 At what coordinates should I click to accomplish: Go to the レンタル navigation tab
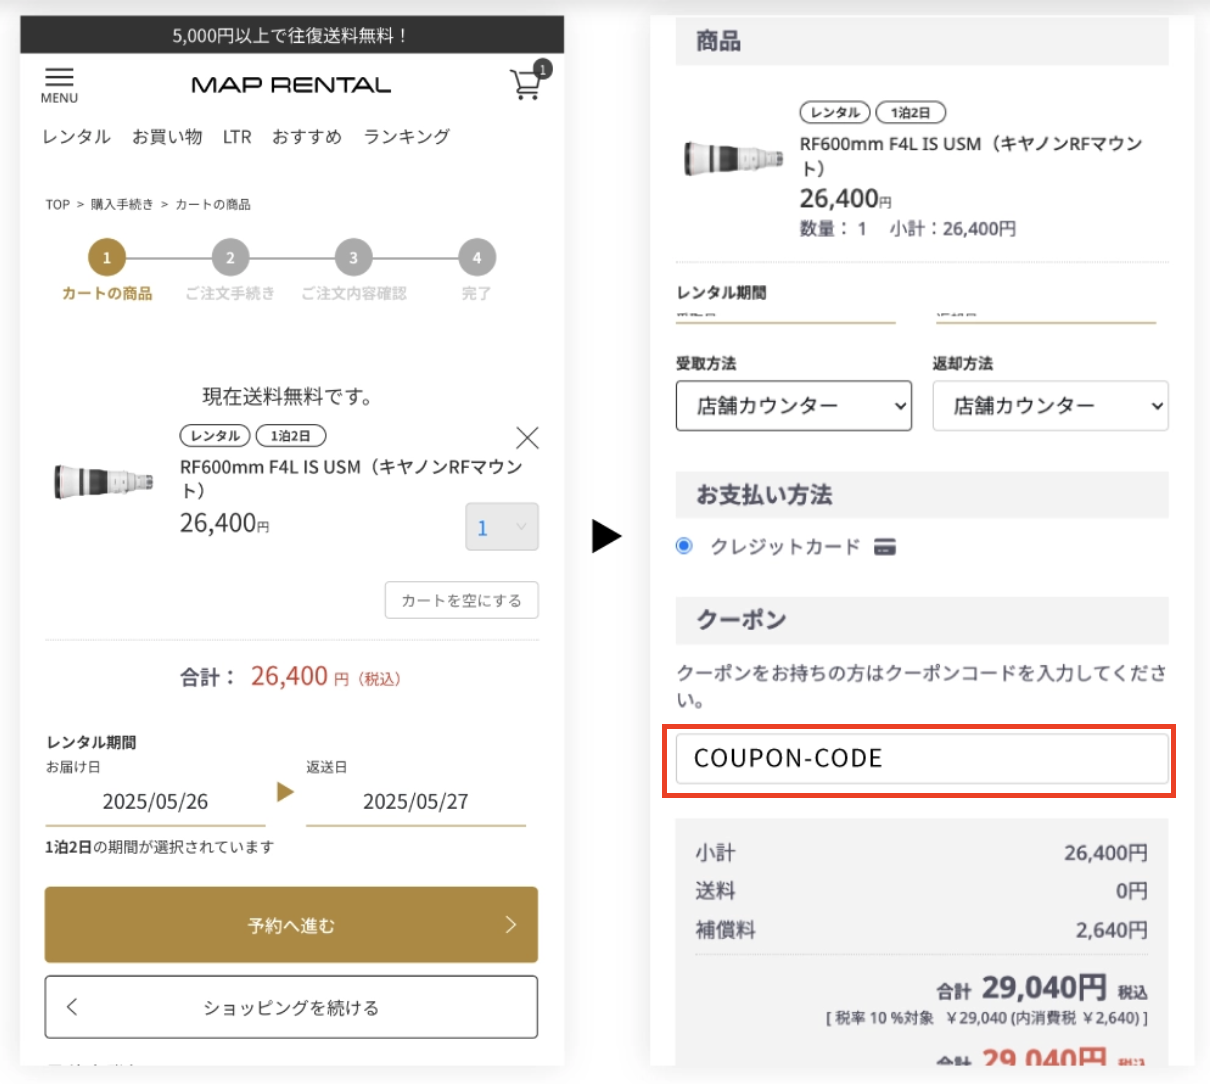tap(76, 137)
